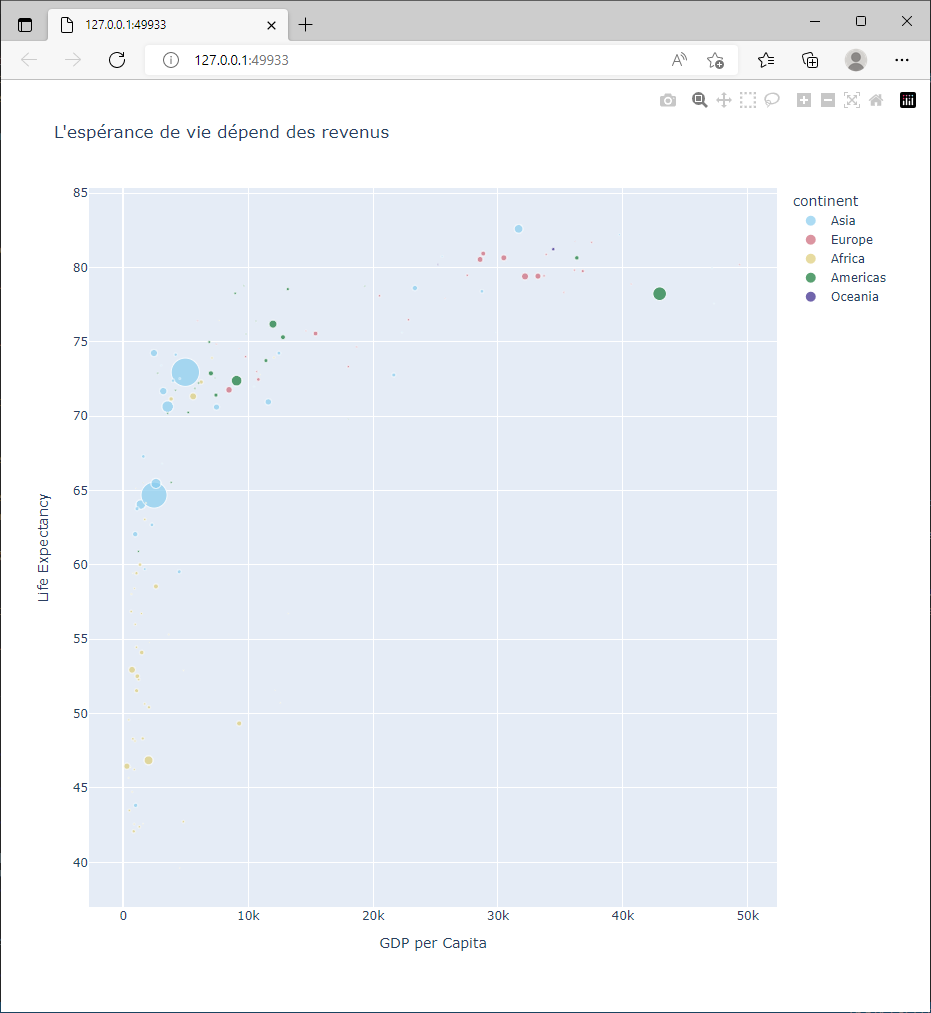
Task: Click the Zoom out minus icon
Action: coord(828,100)
